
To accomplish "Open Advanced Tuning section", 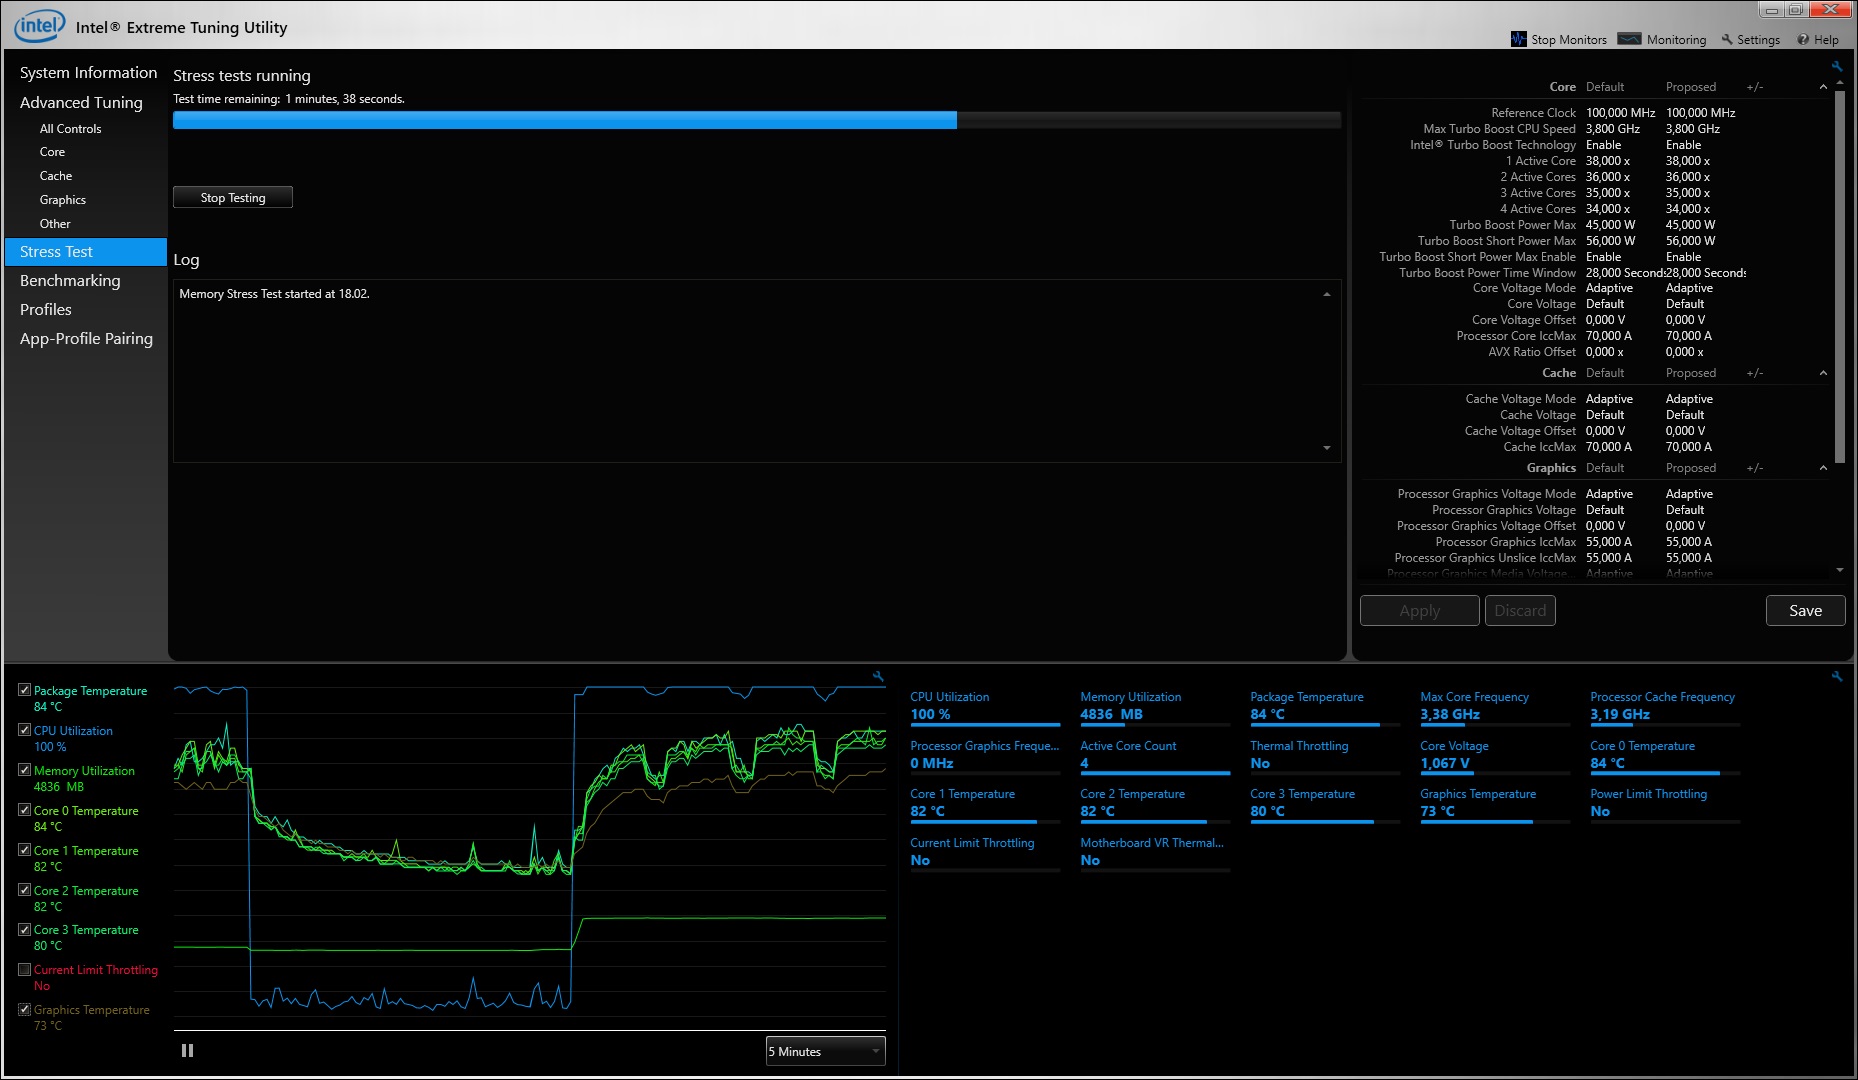I will pyautogui.click(x=81, y=102).
